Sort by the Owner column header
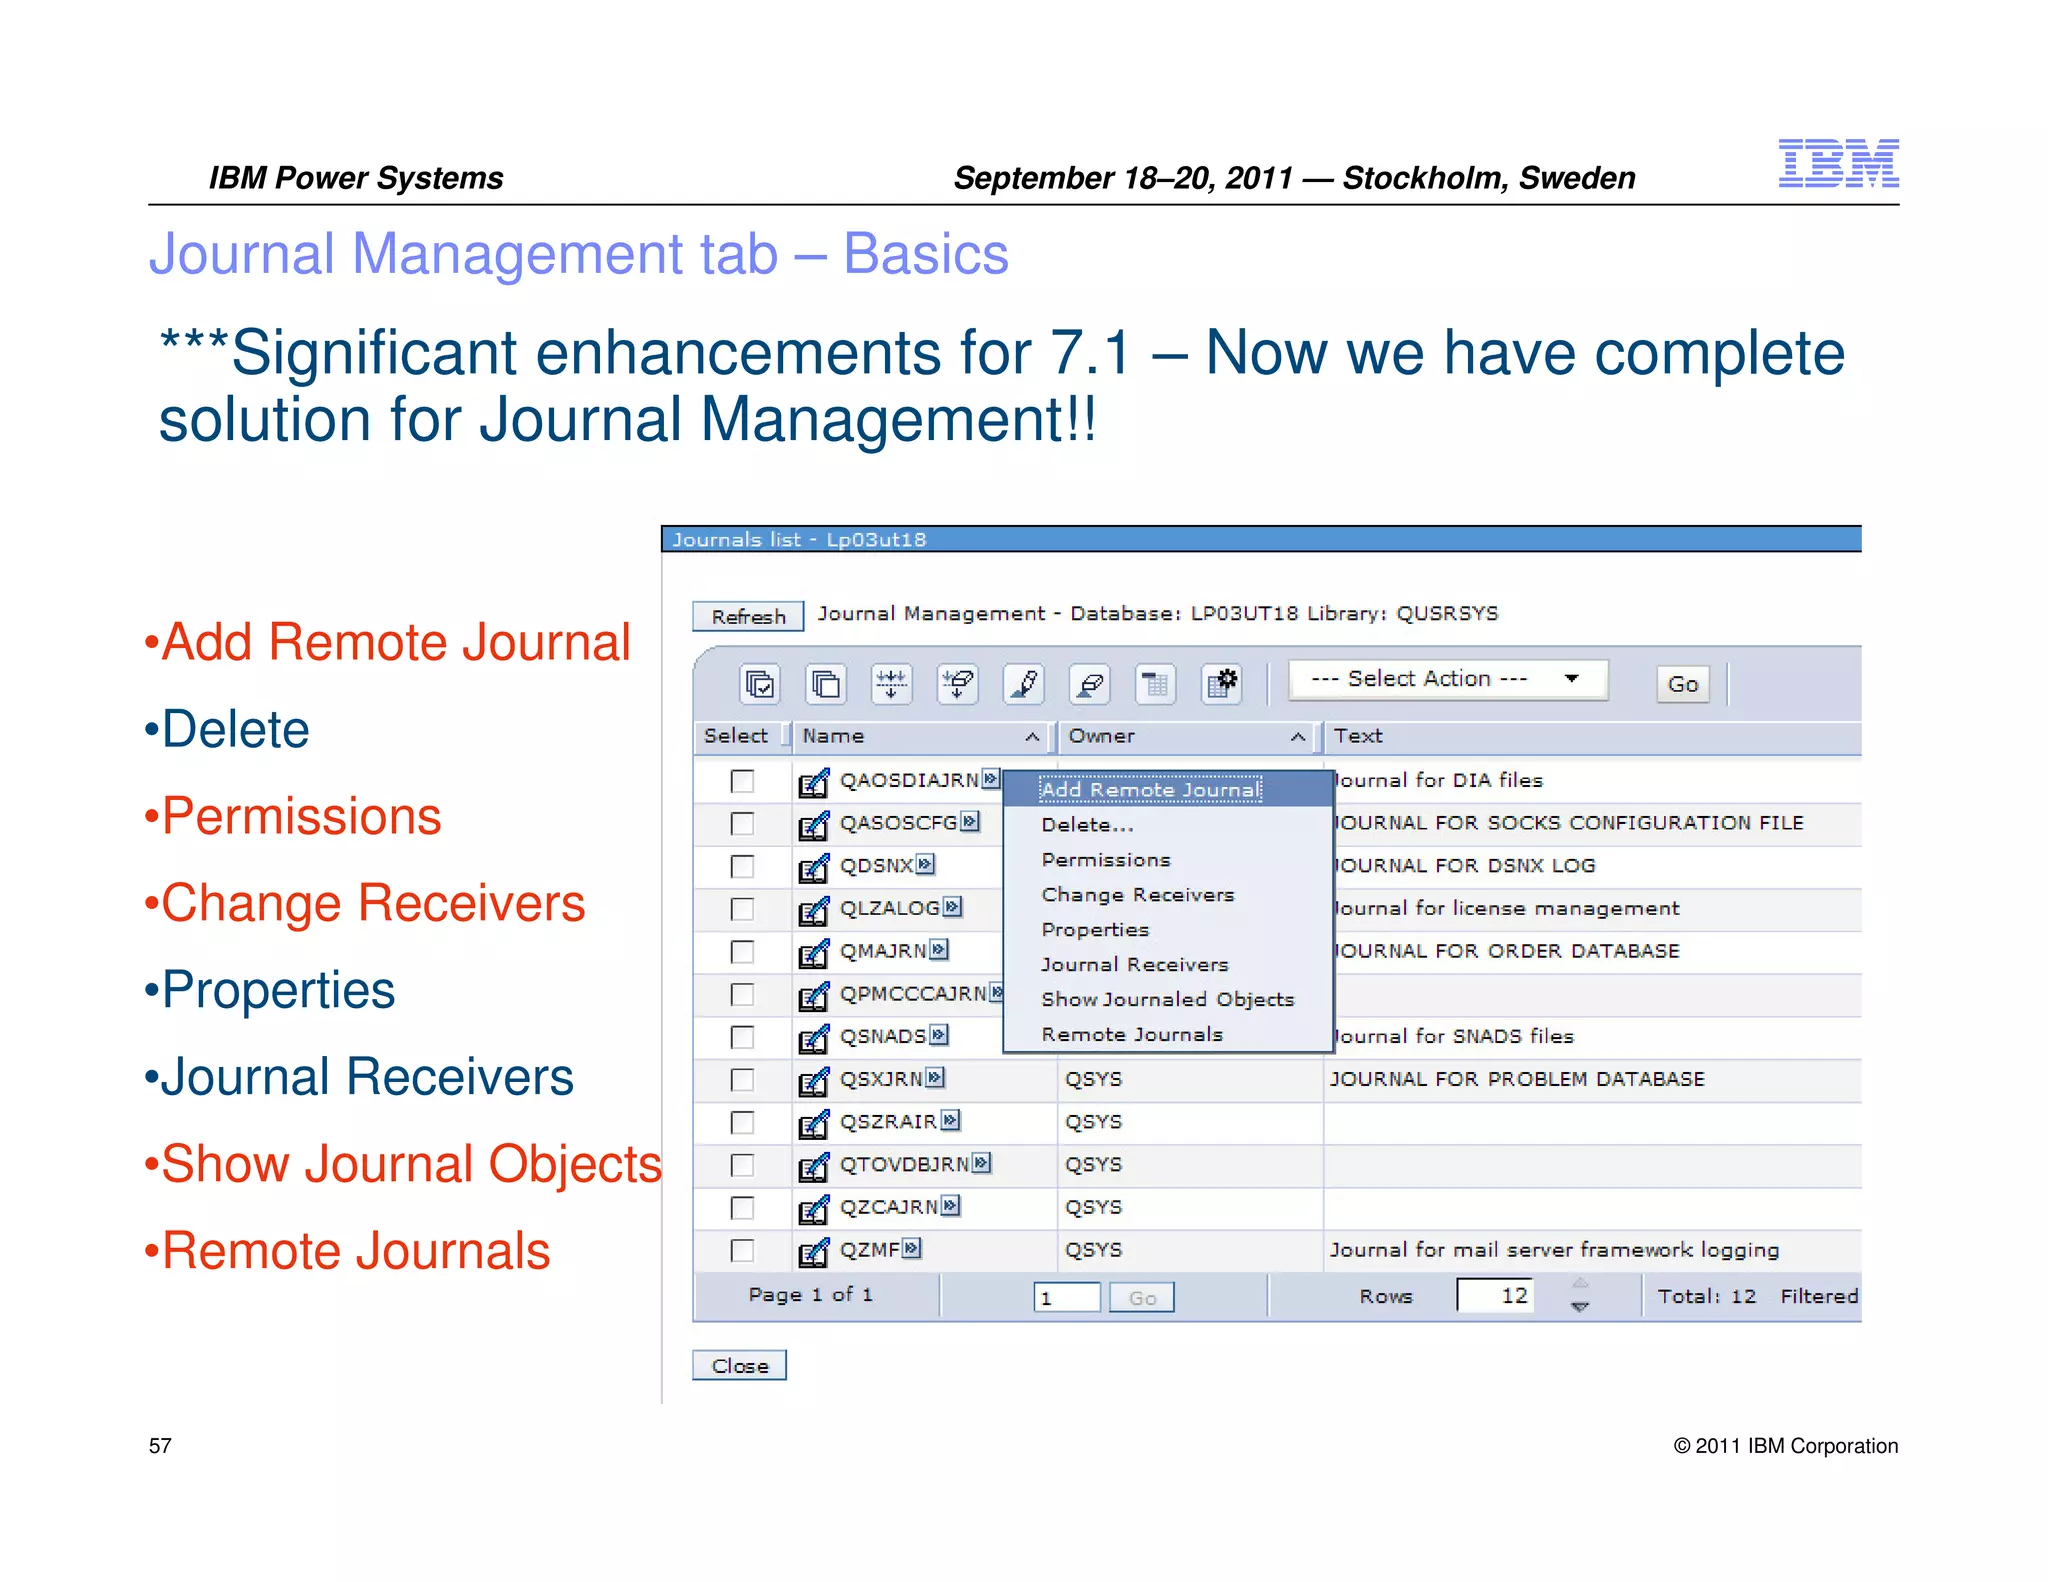 (x=1188, y=737)
